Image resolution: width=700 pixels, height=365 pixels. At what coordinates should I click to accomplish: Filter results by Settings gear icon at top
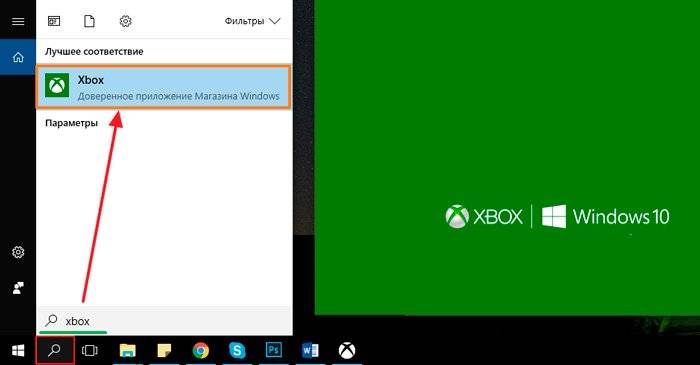[x=125, y=21]
